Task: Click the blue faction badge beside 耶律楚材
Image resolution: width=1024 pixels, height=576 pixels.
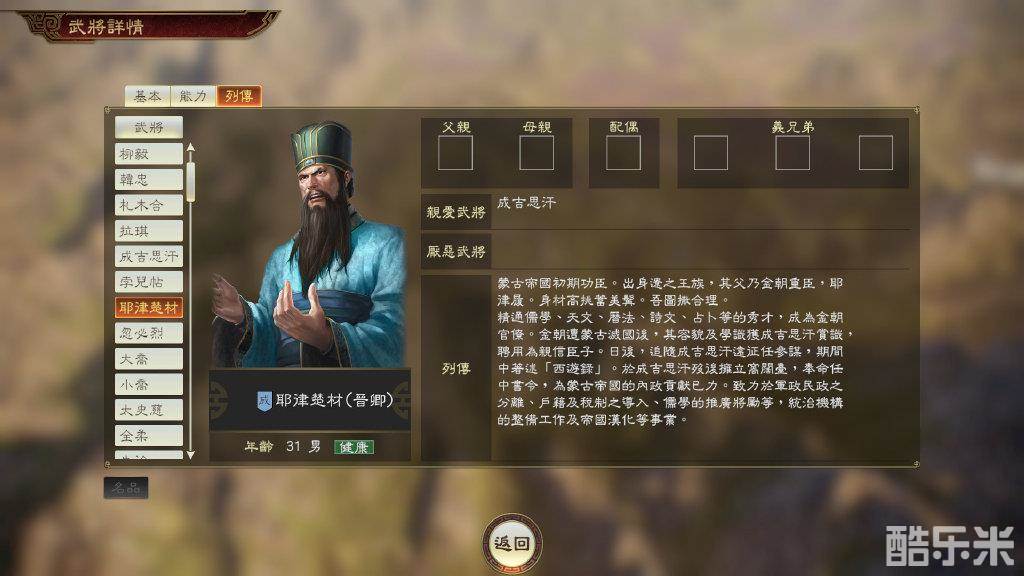Action: [x=264, y=400]
